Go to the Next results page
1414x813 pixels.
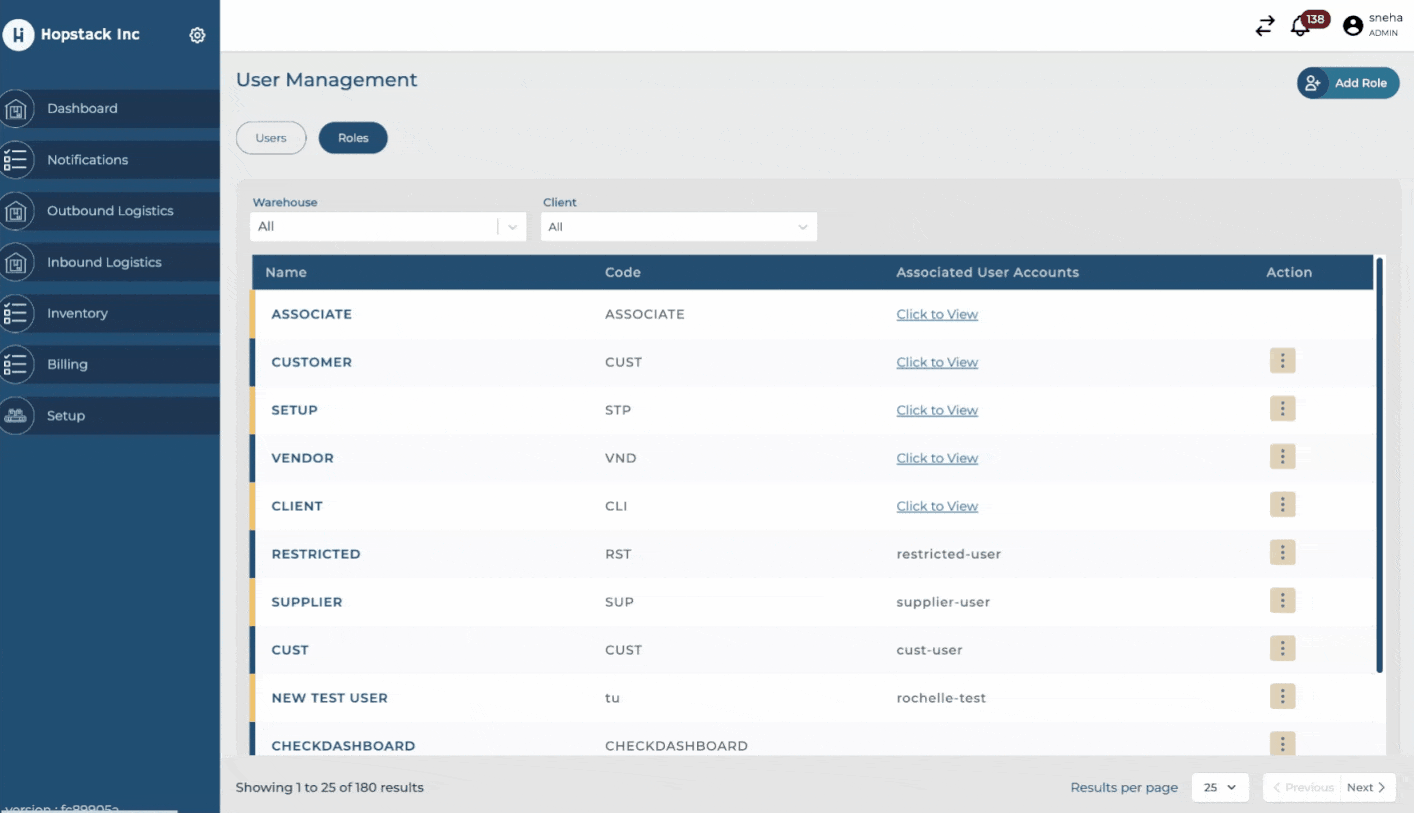coord(1365,788)
